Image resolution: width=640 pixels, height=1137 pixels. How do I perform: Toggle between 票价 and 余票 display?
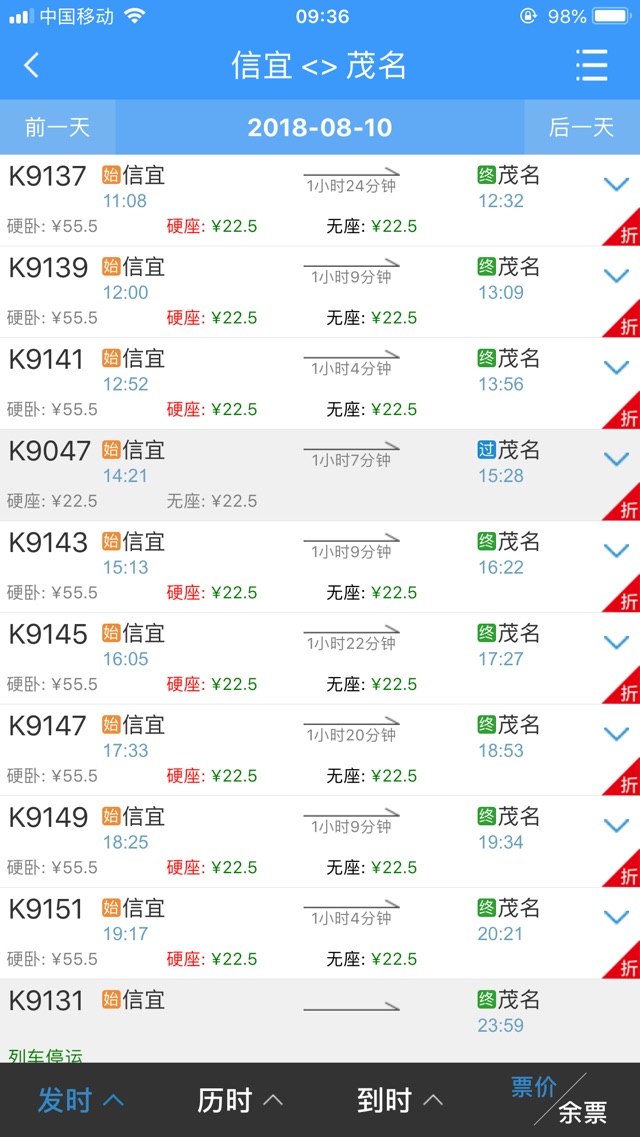coord(560,1099)
